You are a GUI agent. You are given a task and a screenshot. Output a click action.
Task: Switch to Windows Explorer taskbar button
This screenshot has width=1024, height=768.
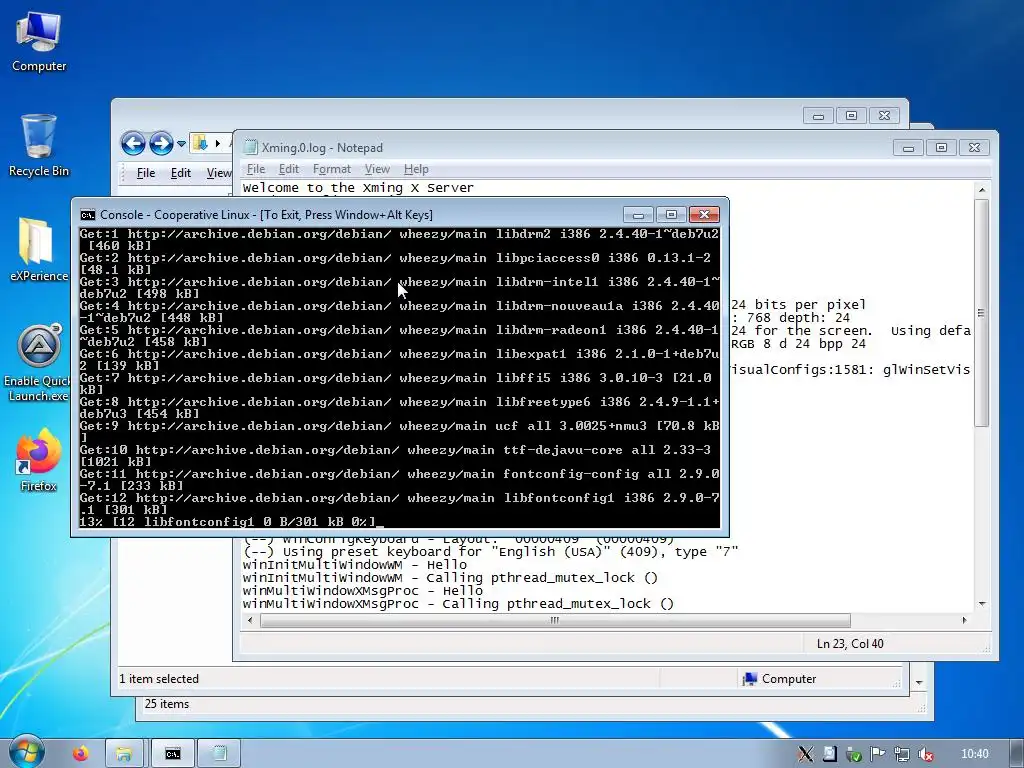124,754
